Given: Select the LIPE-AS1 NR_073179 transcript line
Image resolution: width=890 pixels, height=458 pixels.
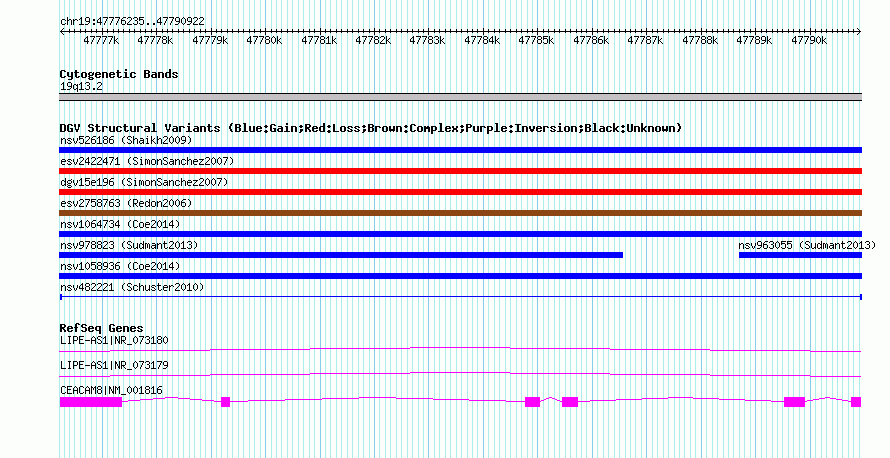Looking at the screenshot, I should pos(460,375).
